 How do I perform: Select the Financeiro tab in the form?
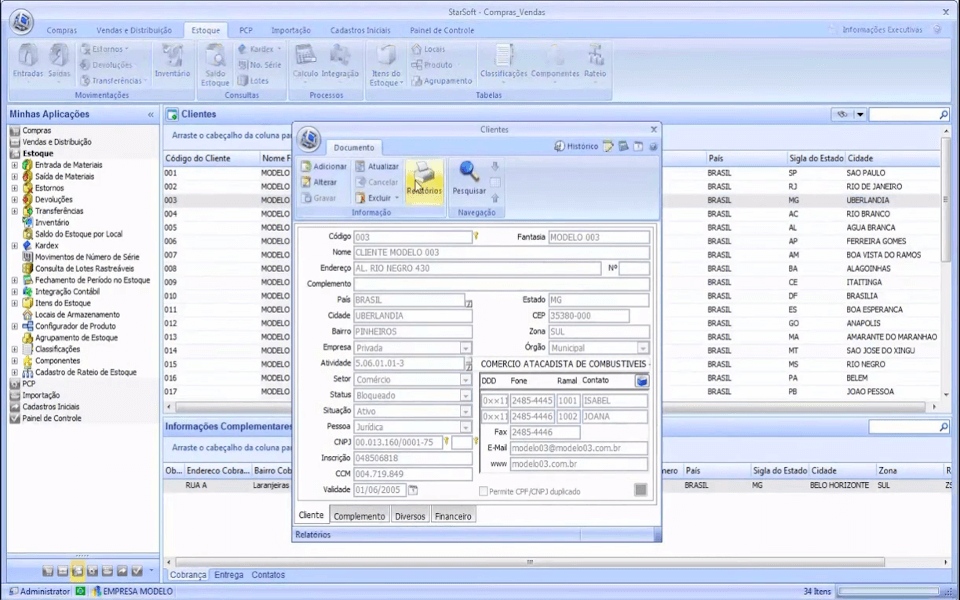pyautogui.click(x=452, y=516)
